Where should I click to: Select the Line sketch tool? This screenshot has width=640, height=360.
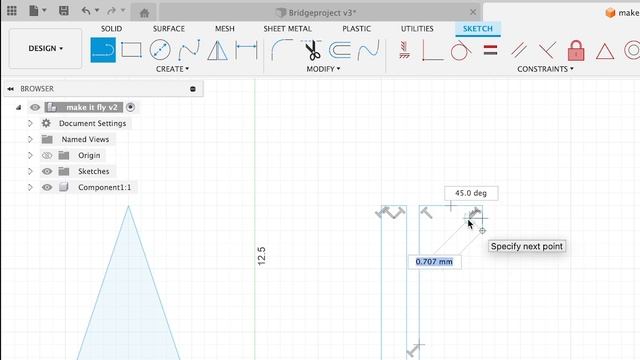(x=103, y=50)
